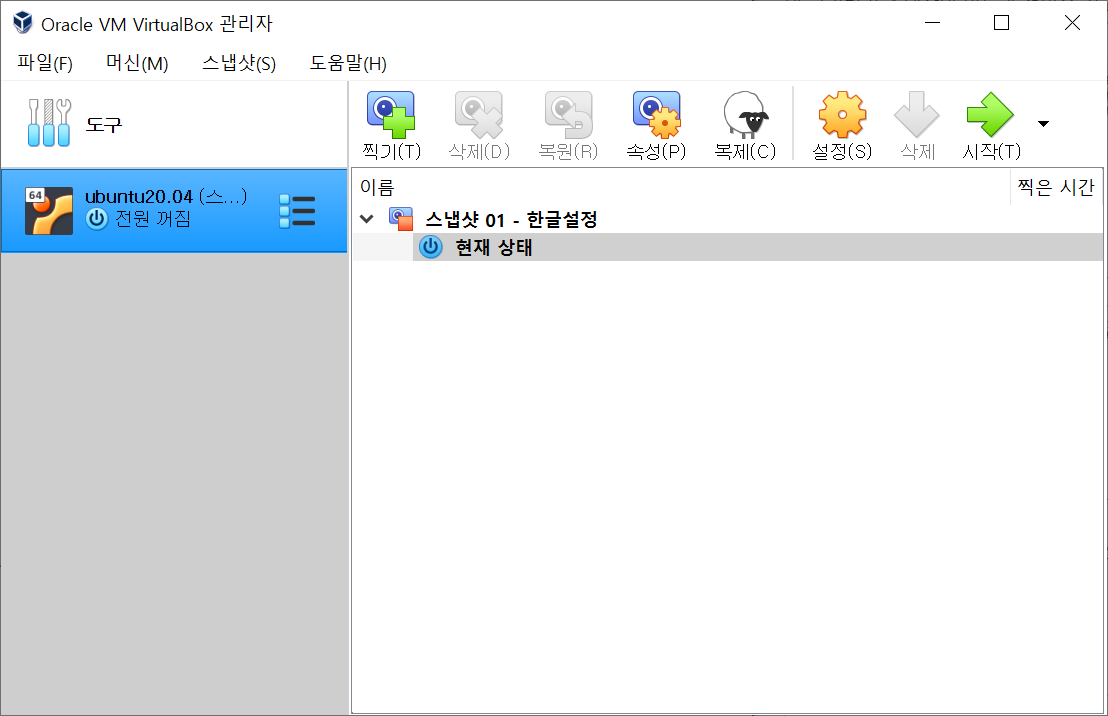Clone the machine with 복제(C) sheep icon
The height and width of the screenshot is (716, 1108).
point(745,125)
